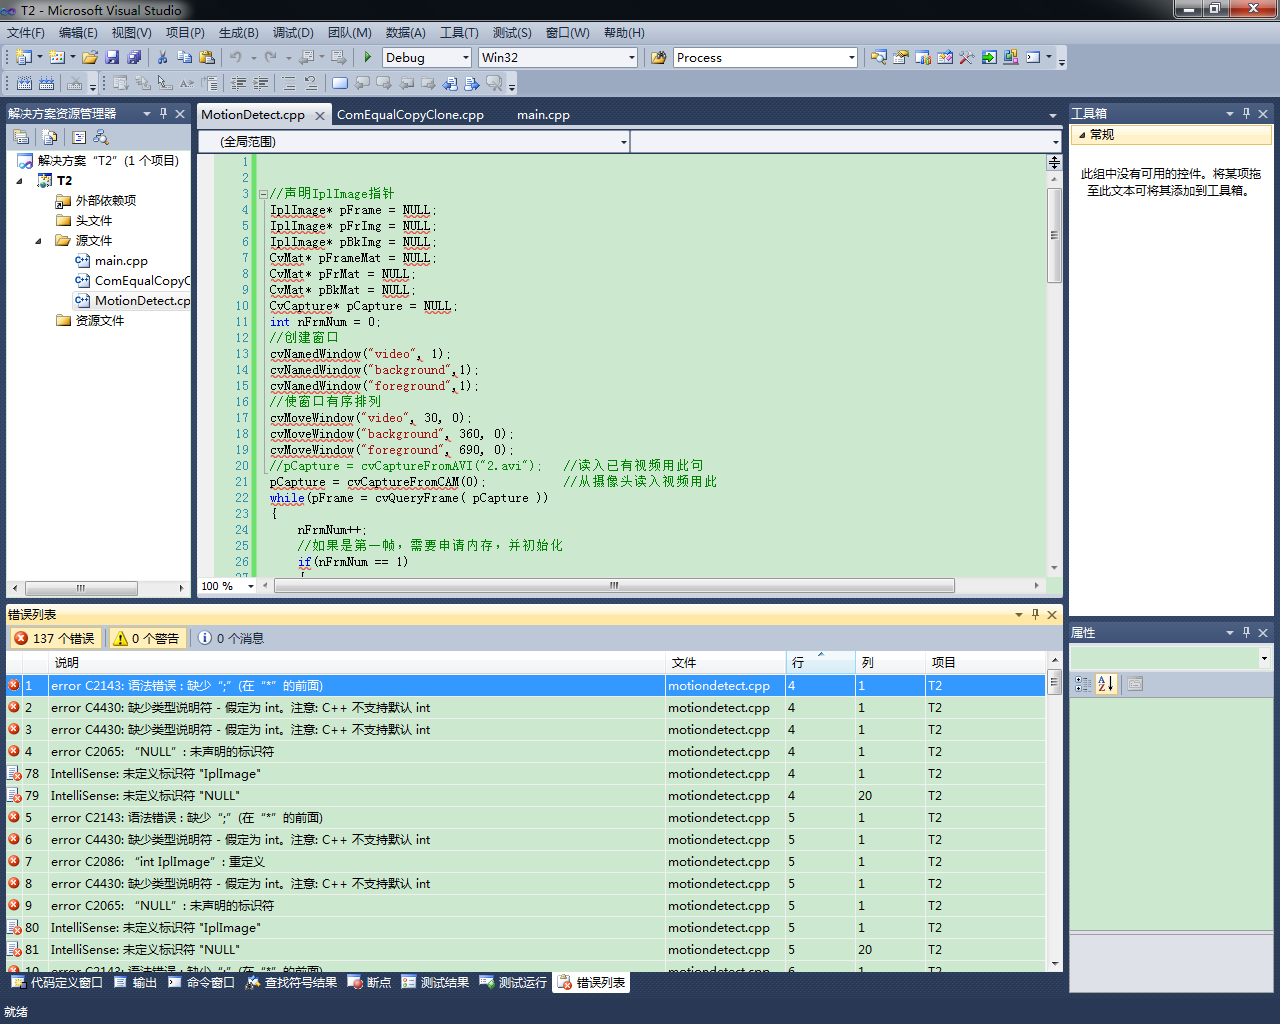Click the Open File toolbar icon
The height and width of the screenshot is (1024, 1280).
click(x=90, y=58)
